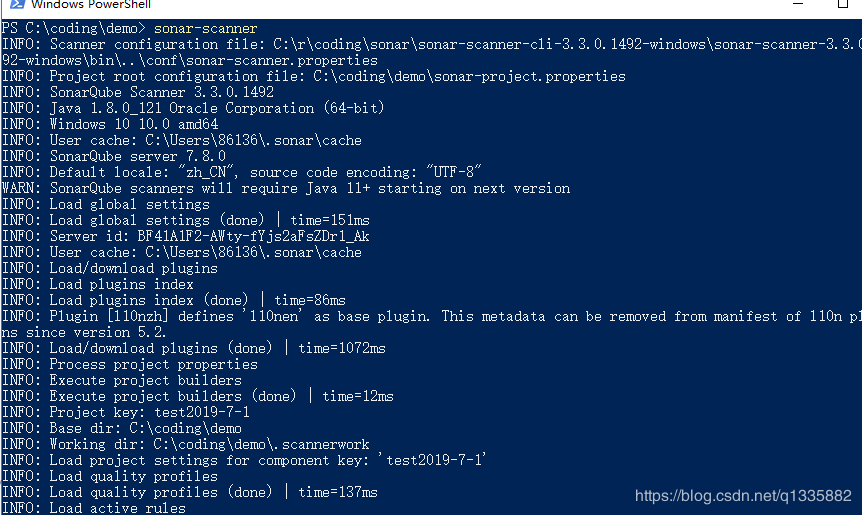The image size is (862, 515).
Task: Click the PowerShell icon in the title bar
Action: pyautogui.click(x=17, y=4)
